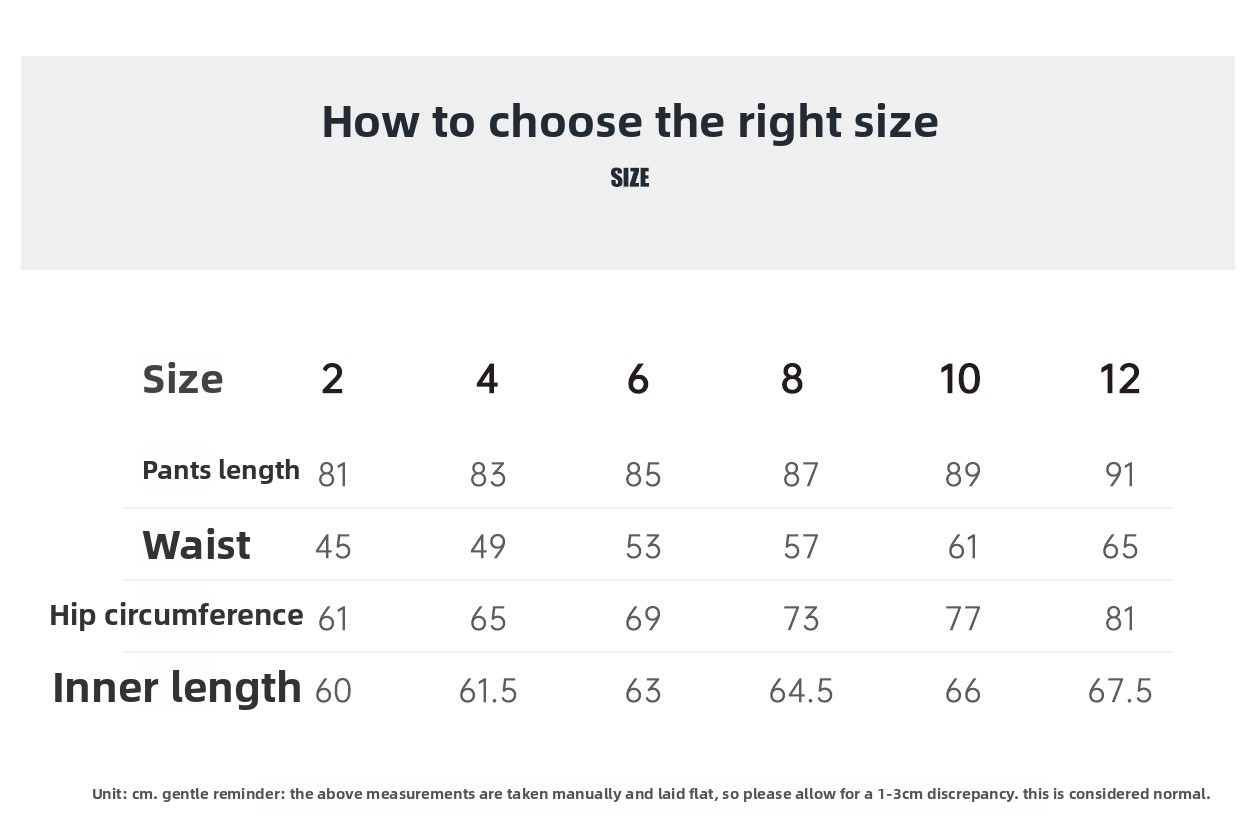1260x840 pixels.
Task: Click the waist value 45
Action: [x=333, y=547]
